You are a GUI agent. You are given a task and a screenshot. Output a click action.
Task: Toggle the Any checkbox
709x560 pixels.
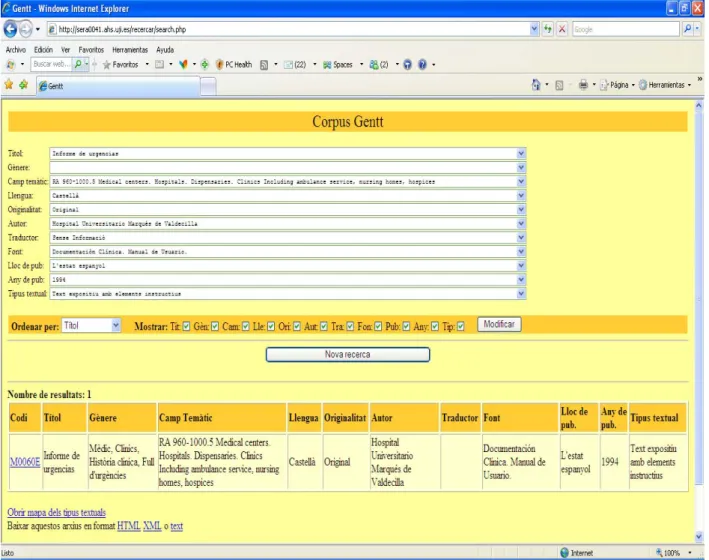pos(435,327)
